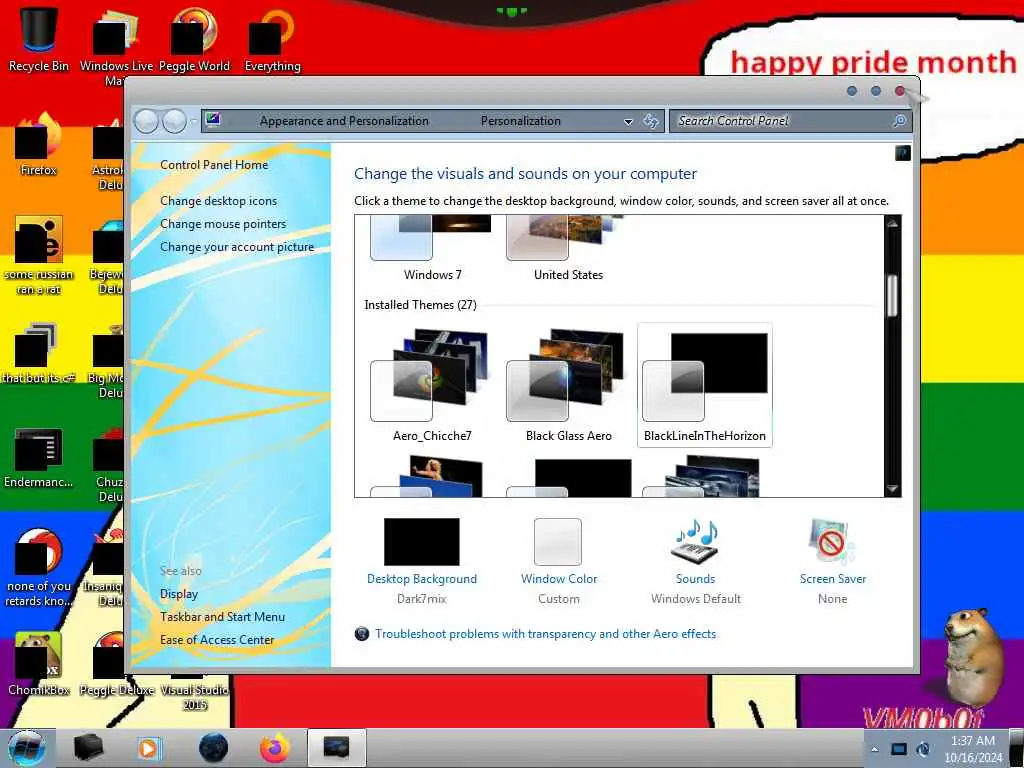Open the Everything desktop shortcut
Screen dimensions: 1024x768
coord(272,39)
